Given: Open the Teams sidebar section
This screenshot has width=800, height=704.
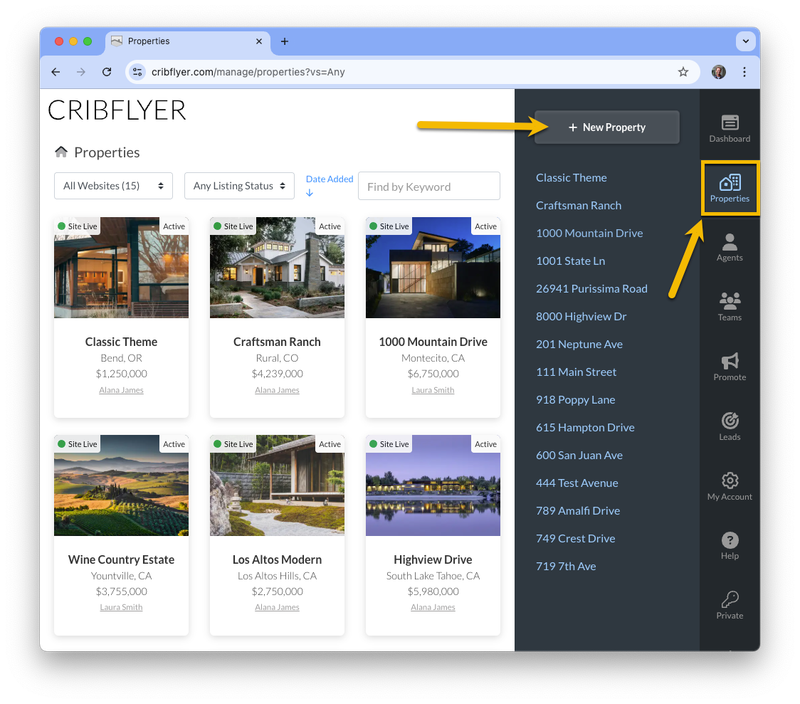Looking at the screenshot, I should tap(730, 307).
